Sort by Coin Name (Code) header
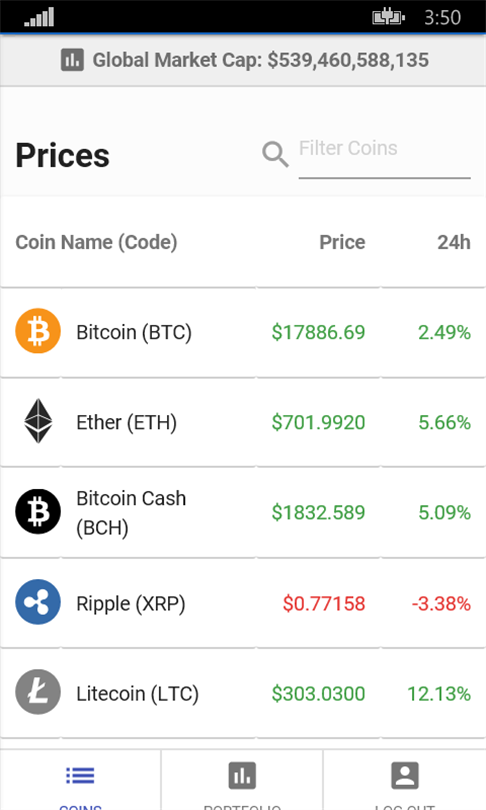This screenshot has width=486, height=810. pyautogui.click(x=97, y=242)
